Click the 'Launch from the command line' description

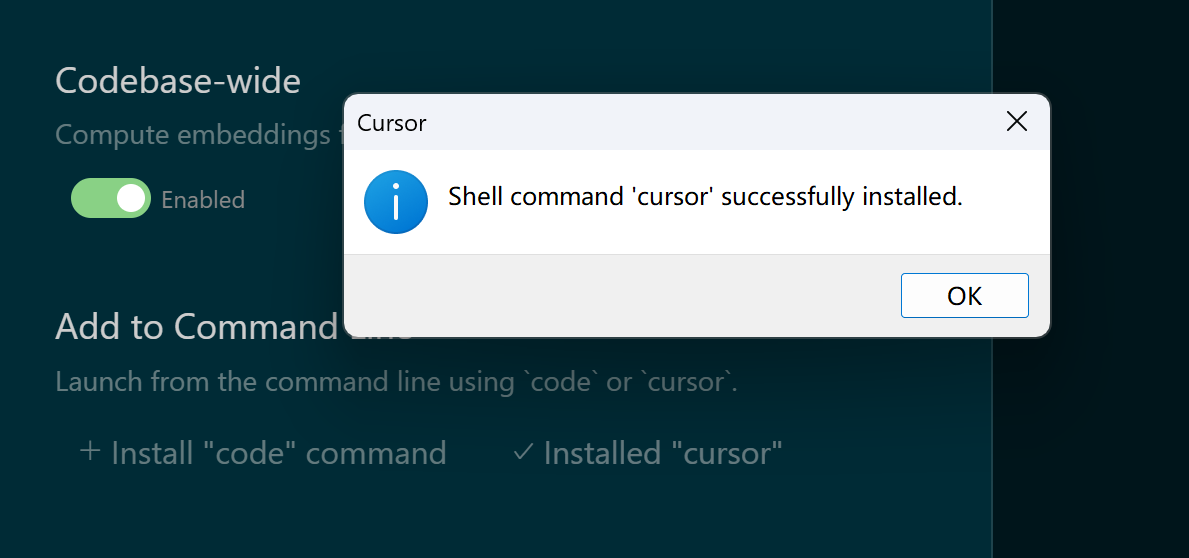point(397,381)
